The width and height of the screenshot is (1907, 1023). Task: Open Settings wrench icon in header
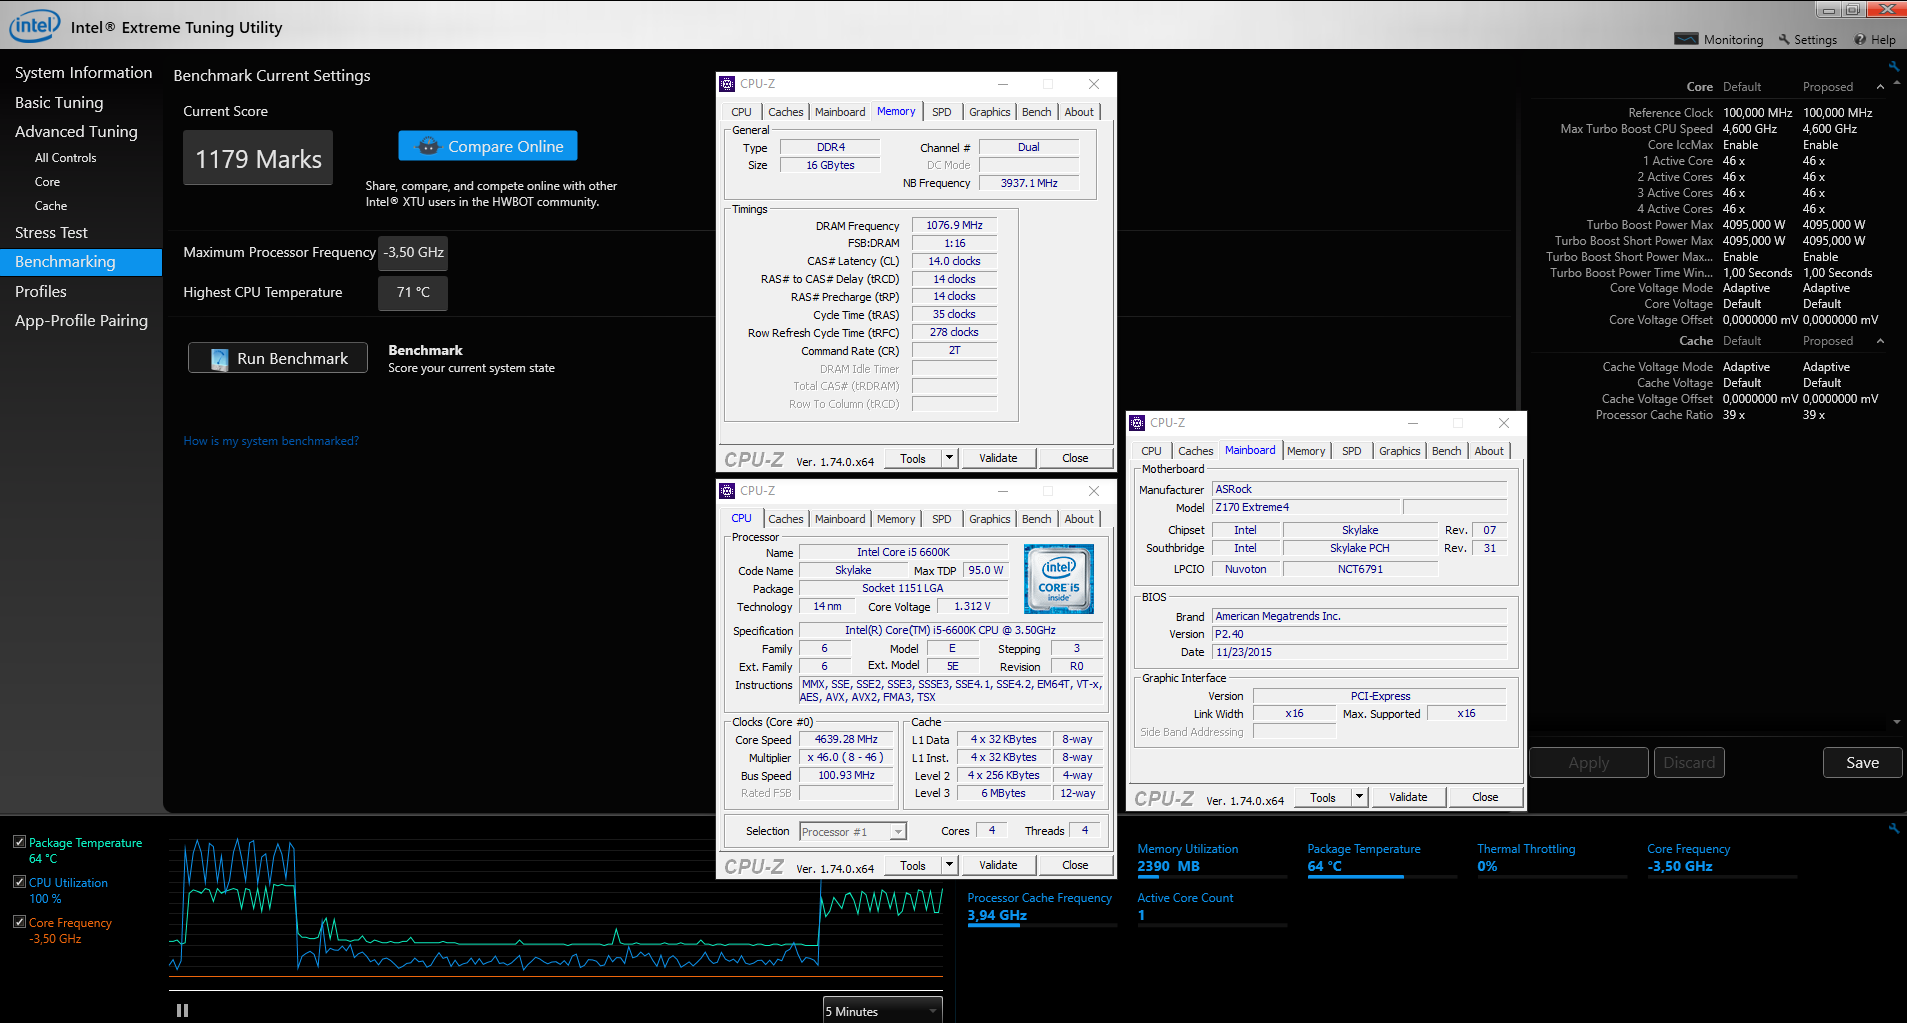(1784, 40)
